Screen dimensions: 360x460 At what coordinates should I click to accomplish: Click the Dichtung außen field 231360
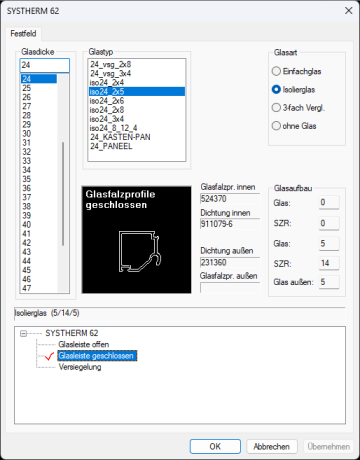coord(230,262)
